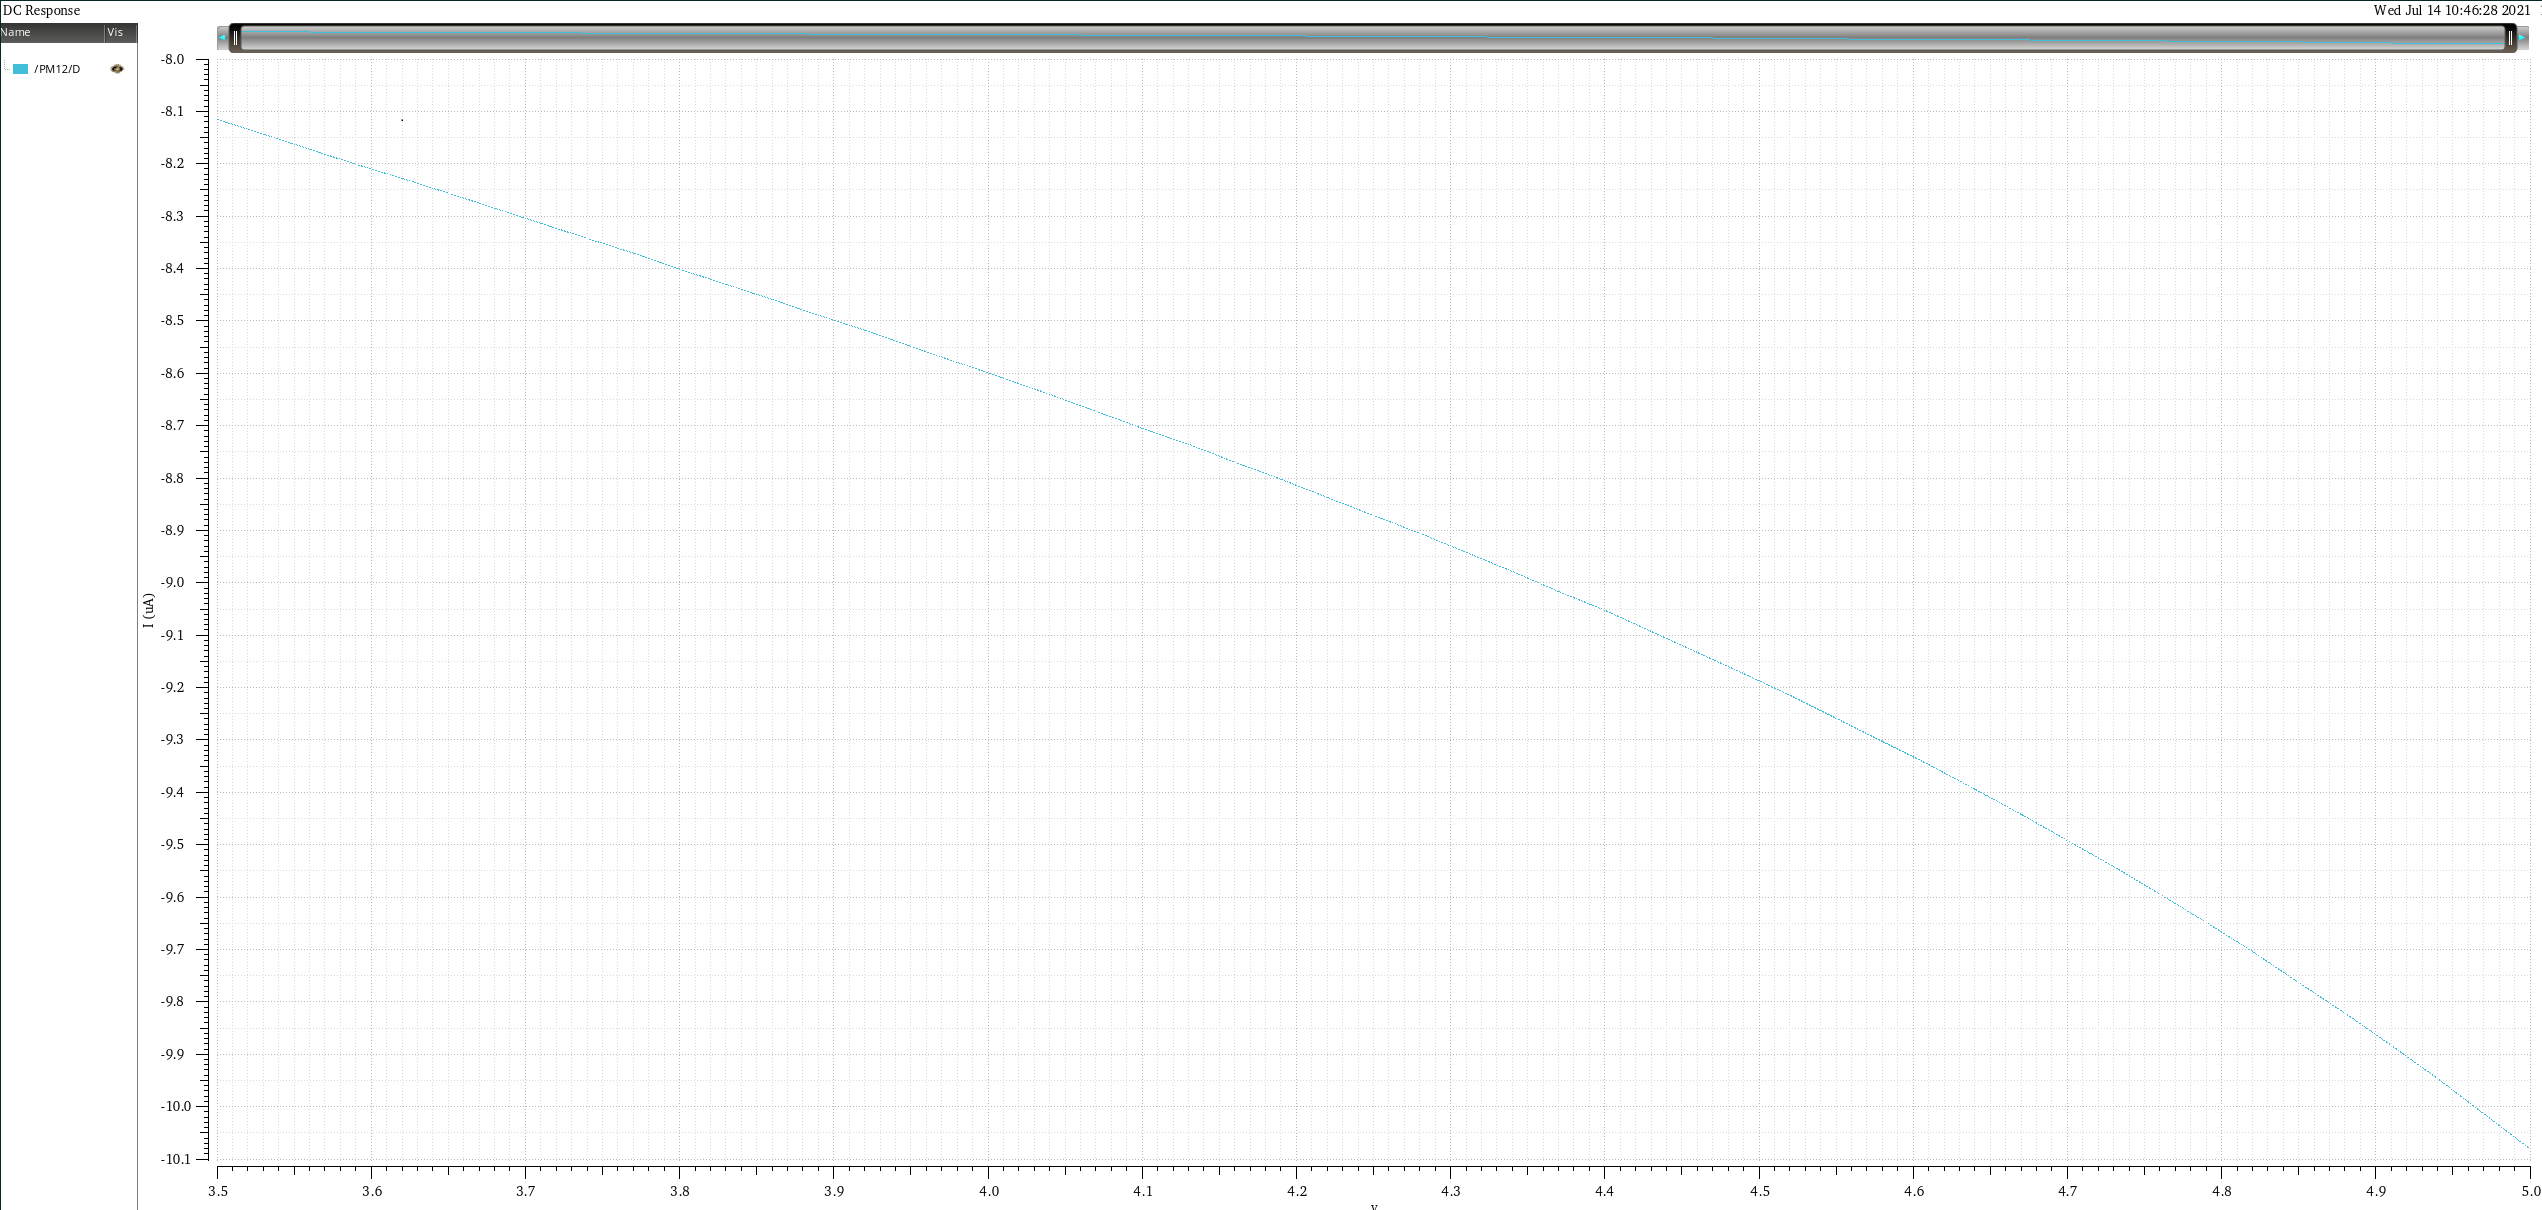This screenshot has height=1210, width=2542.
Task: Click the -8.0 y-axis tick label
Action: [173, 59]
